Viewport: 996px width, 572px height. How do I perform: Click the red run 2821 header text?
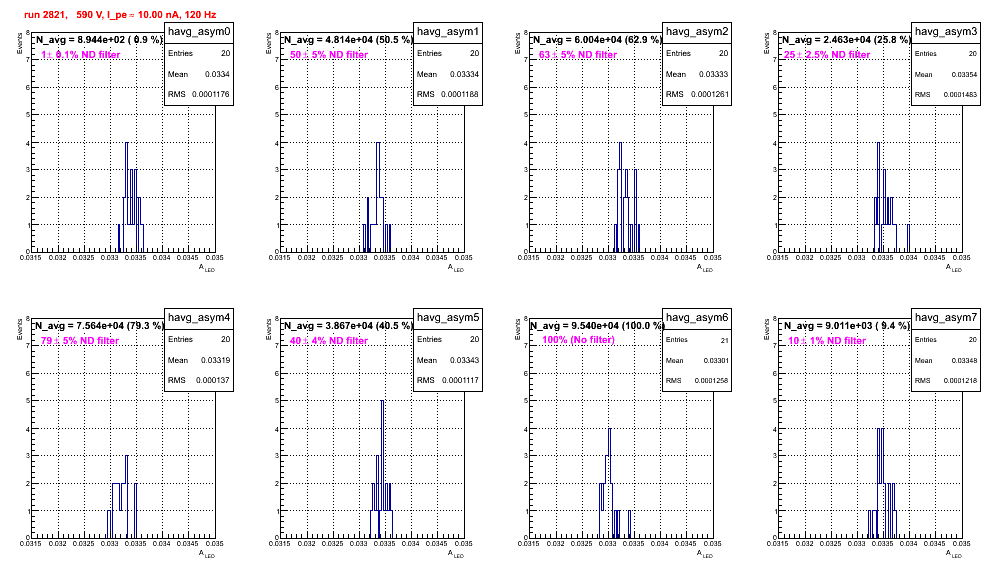[119, 15]
